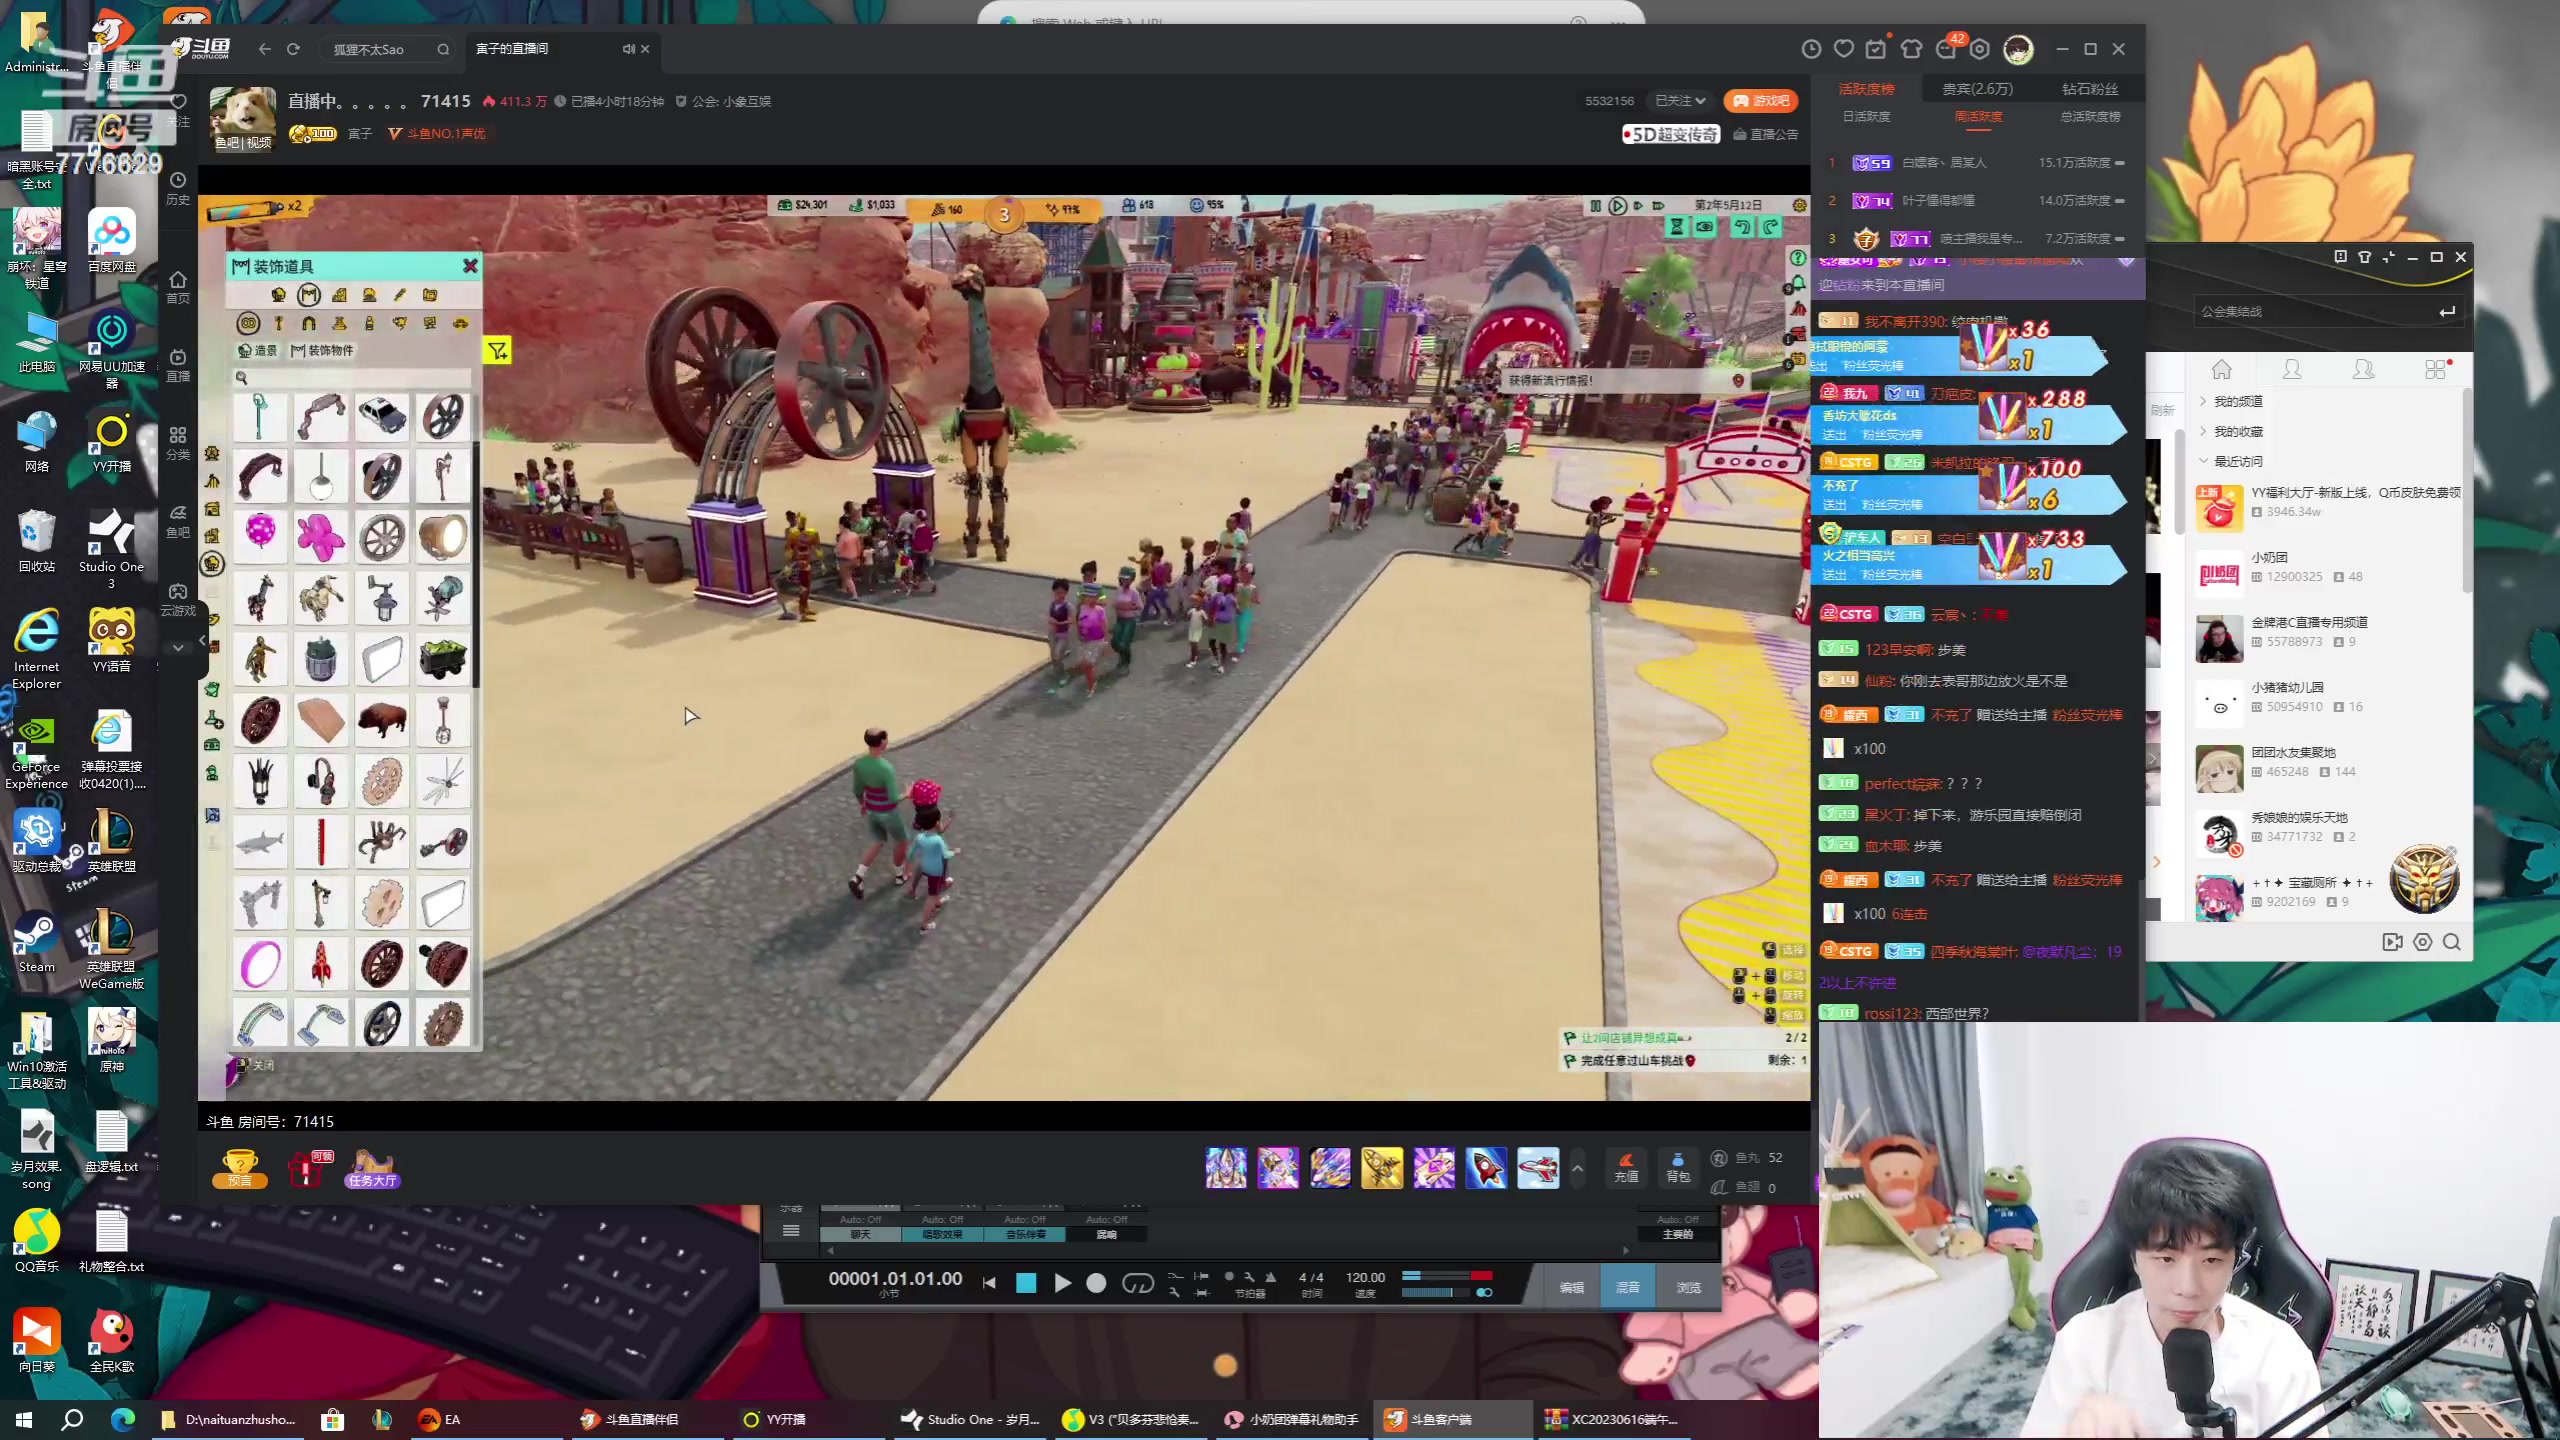This screenshot has height=1440, width=2560.
Task: Click the 充值 recharge icon
Action: click(x=1626, y=1166)
